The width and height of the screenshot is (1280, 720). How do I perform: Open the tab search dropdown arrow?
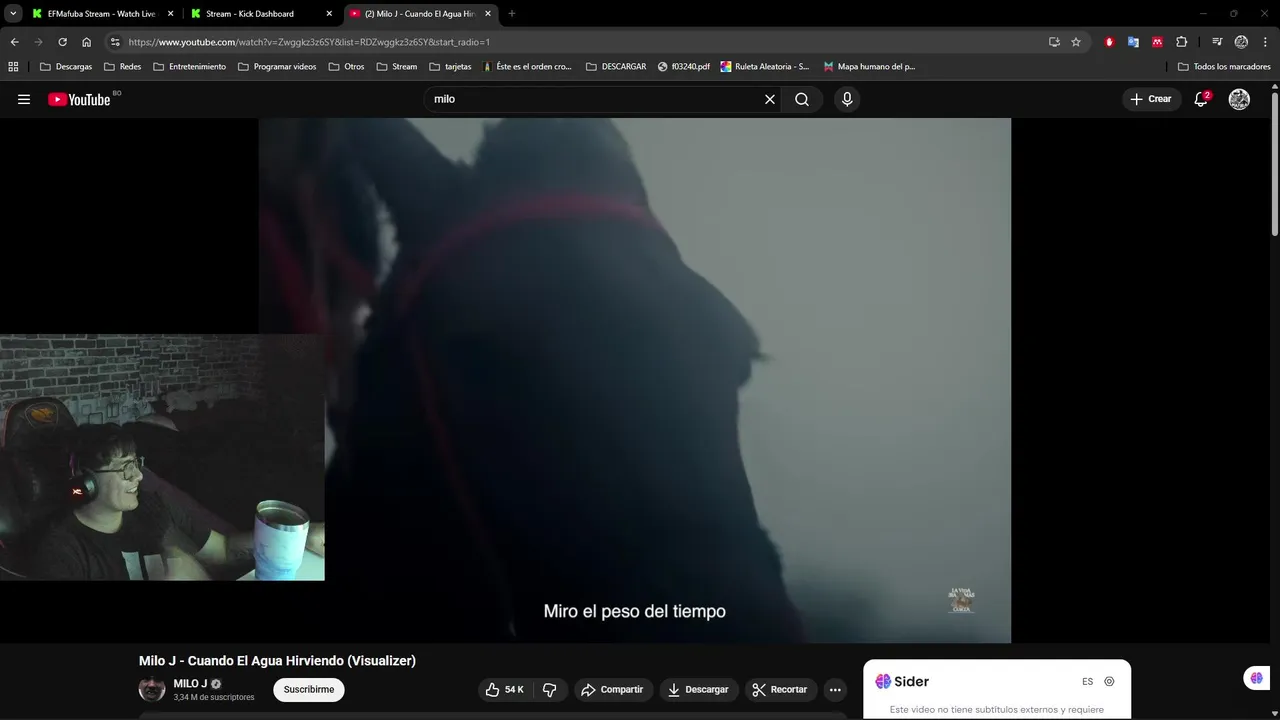pyautogui.click(x=13, y=14)
